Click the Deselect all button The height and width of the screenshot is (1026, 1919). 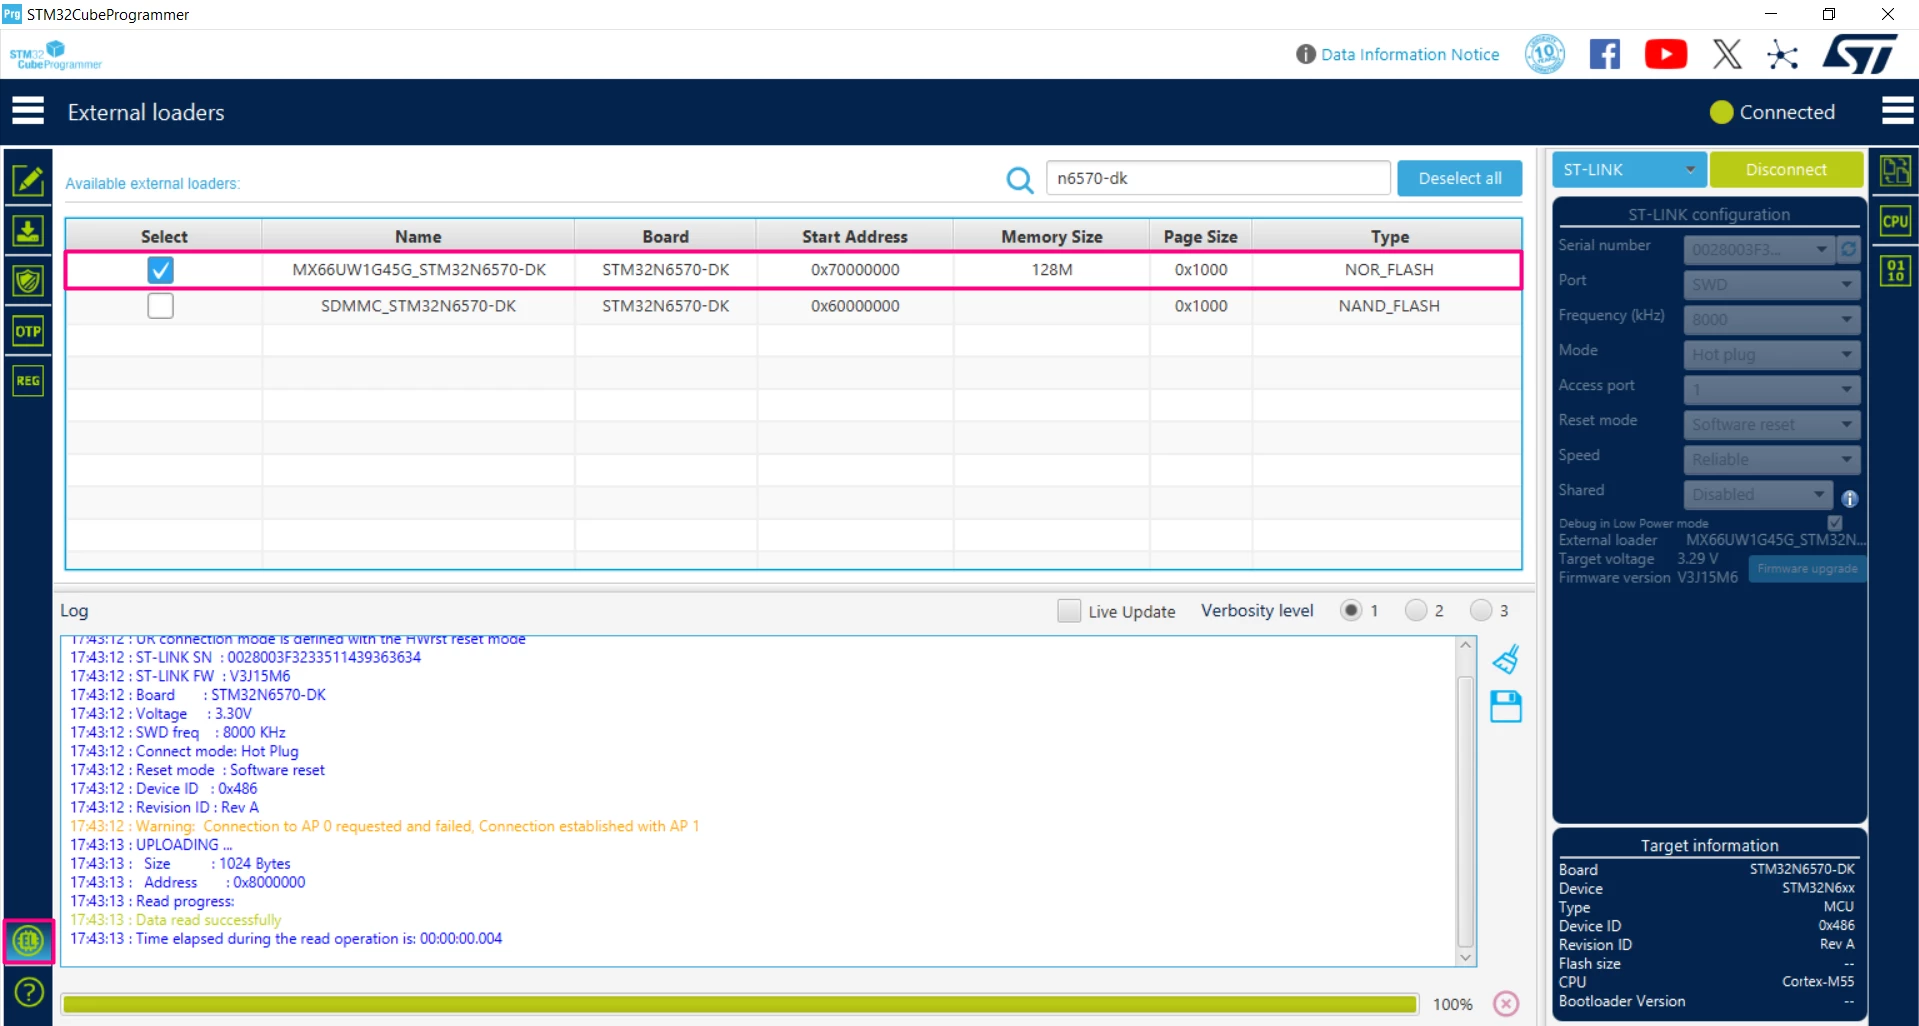[1460, 178]
